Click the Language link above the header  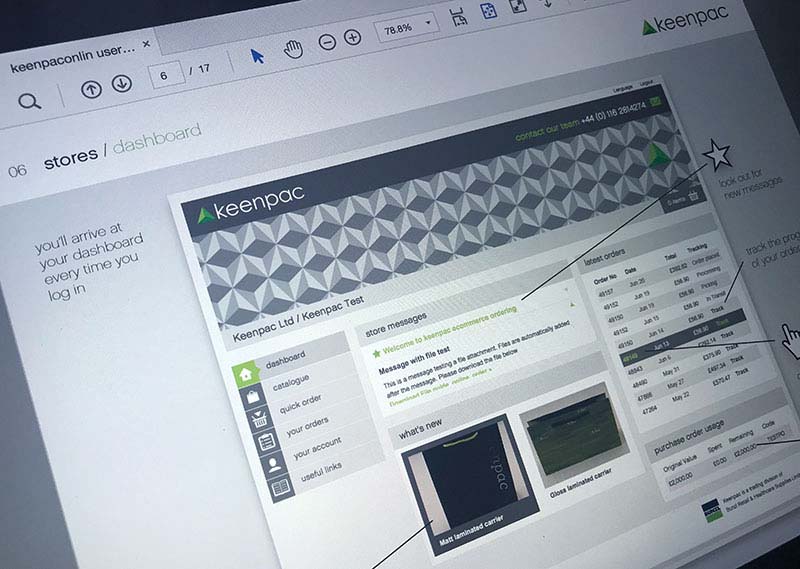(623, 88)
